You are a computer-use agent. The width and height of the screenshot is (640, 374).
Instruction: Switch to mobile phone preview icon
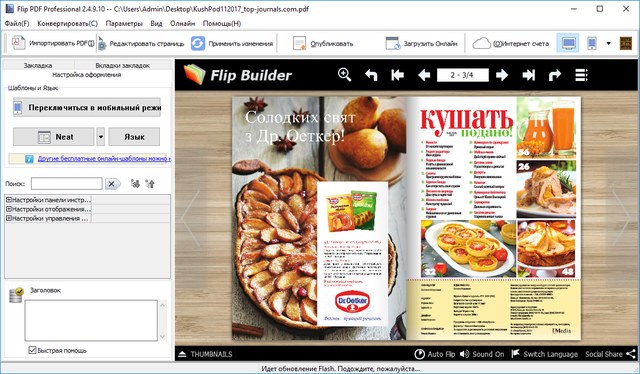tap(592, 43)
